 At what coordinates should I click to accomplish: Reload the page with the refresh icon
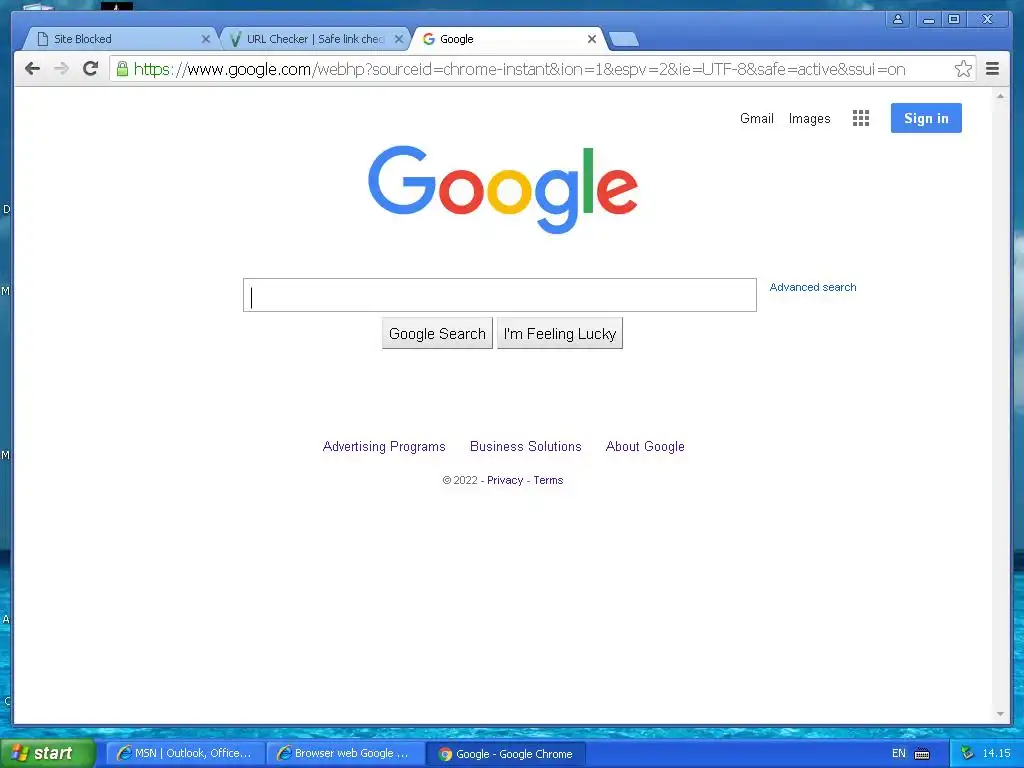(91, 68)
